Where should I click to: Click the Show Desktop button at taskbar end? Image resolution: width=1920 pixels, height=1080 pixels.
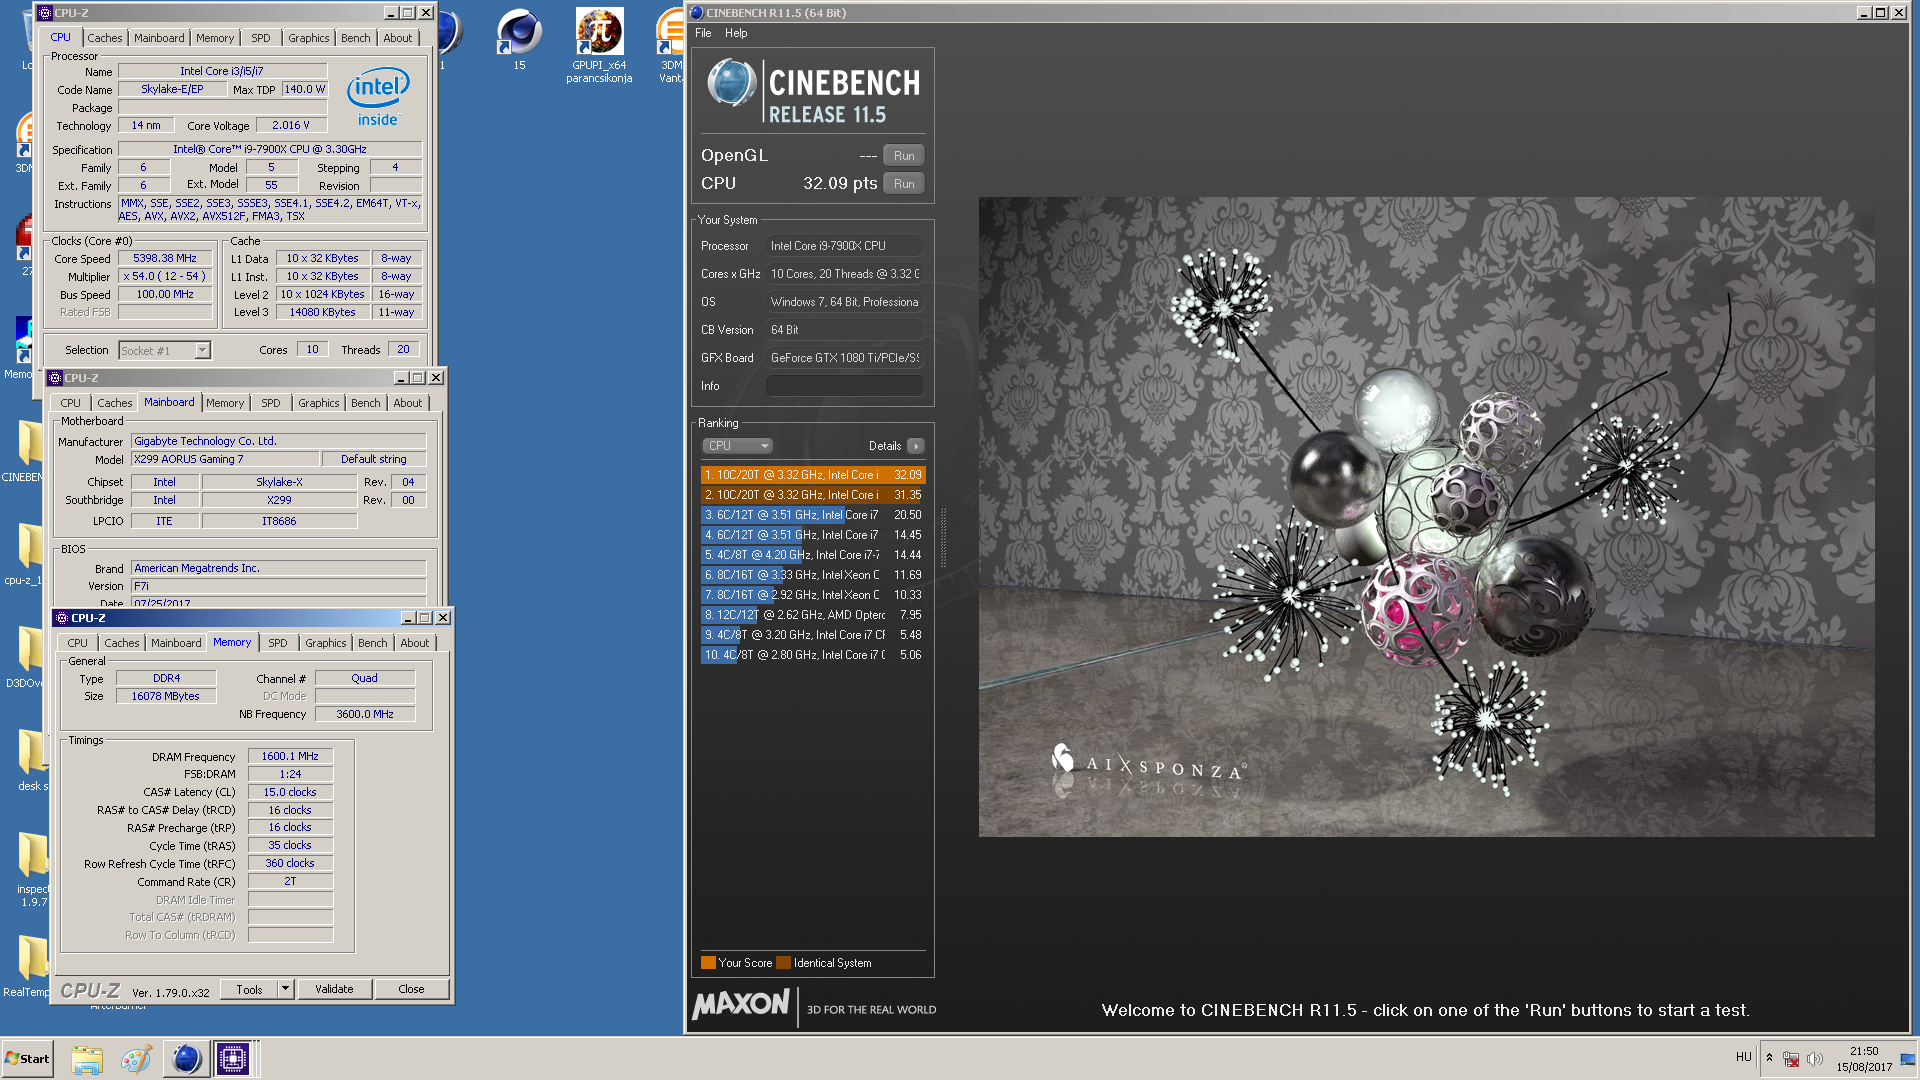(x=1909, y=1059)
